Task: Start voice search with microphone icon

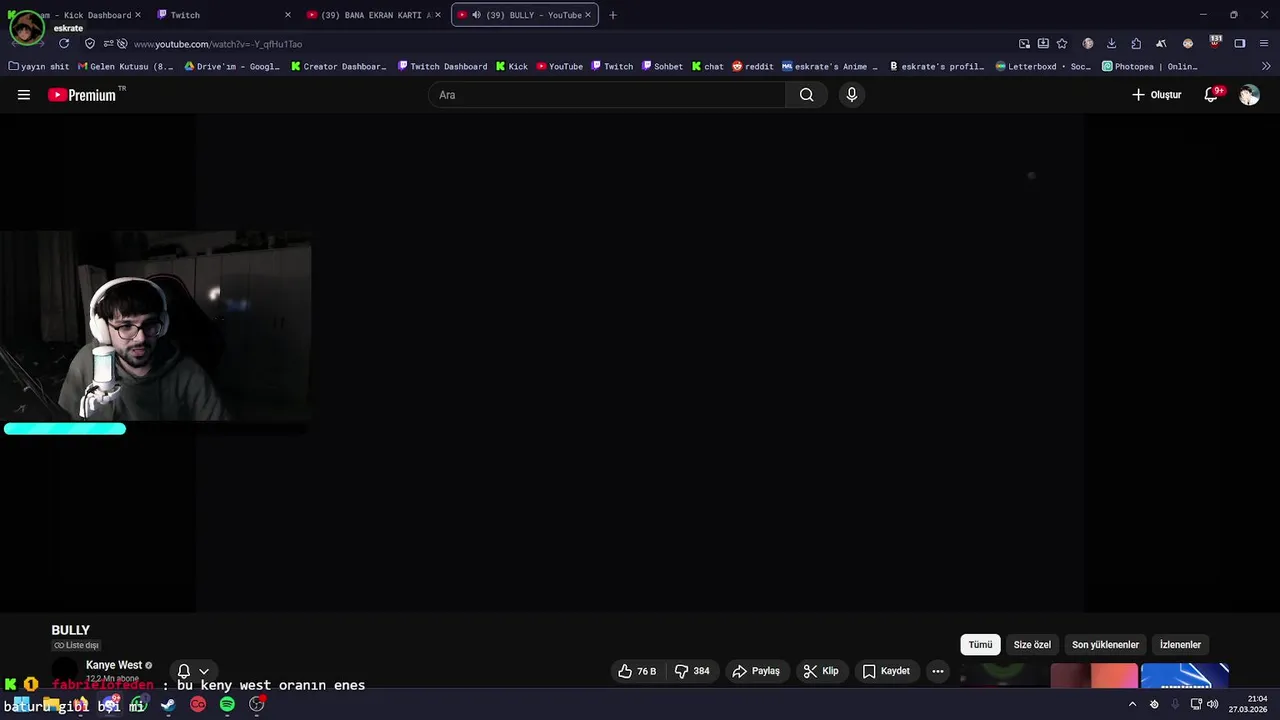Action: (x=851, y=95)
